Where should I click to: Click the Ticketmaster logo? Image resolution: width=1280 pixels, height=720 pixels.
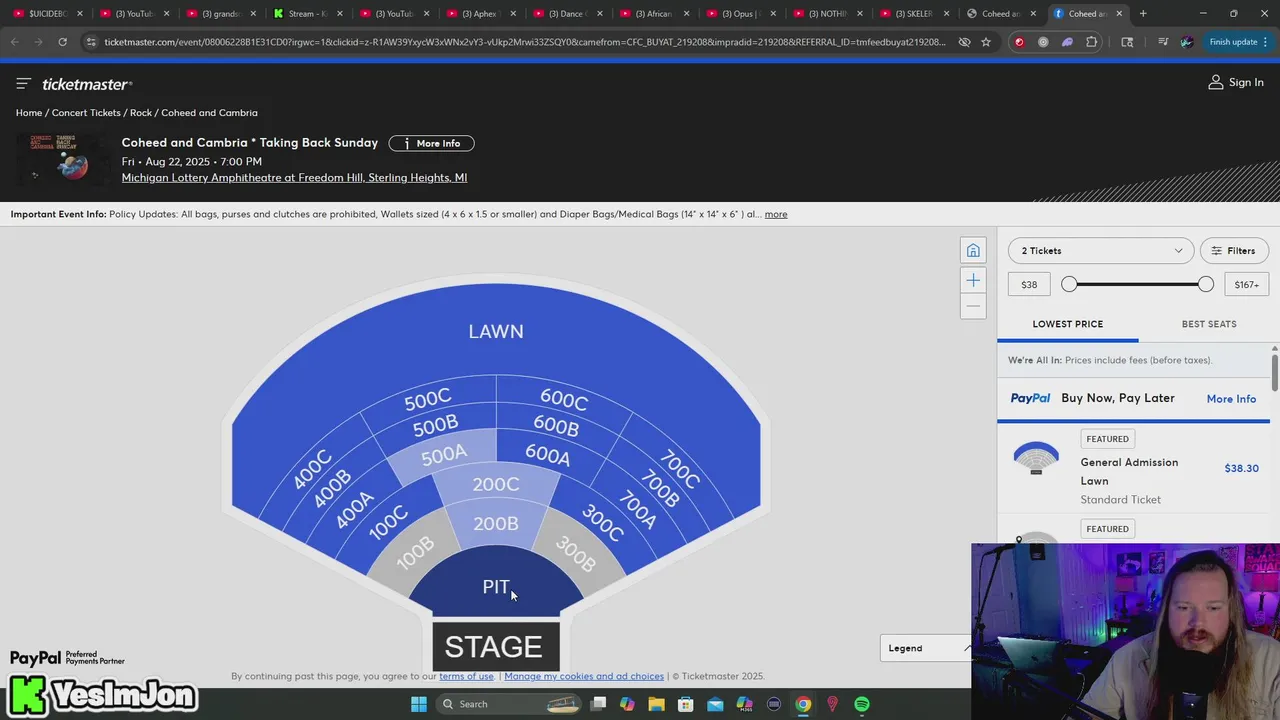tap(87, 84)
